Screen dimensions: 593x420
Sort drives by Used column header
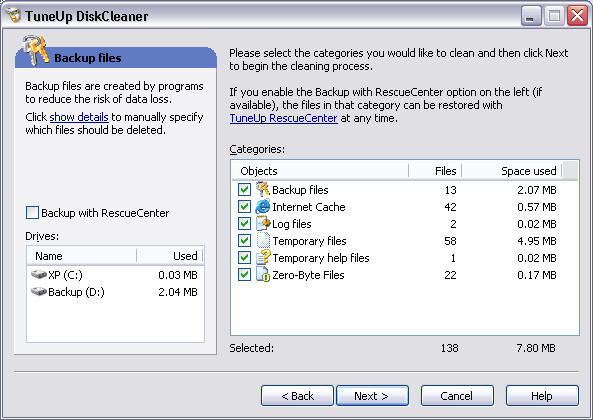click(x=169, y=256)
